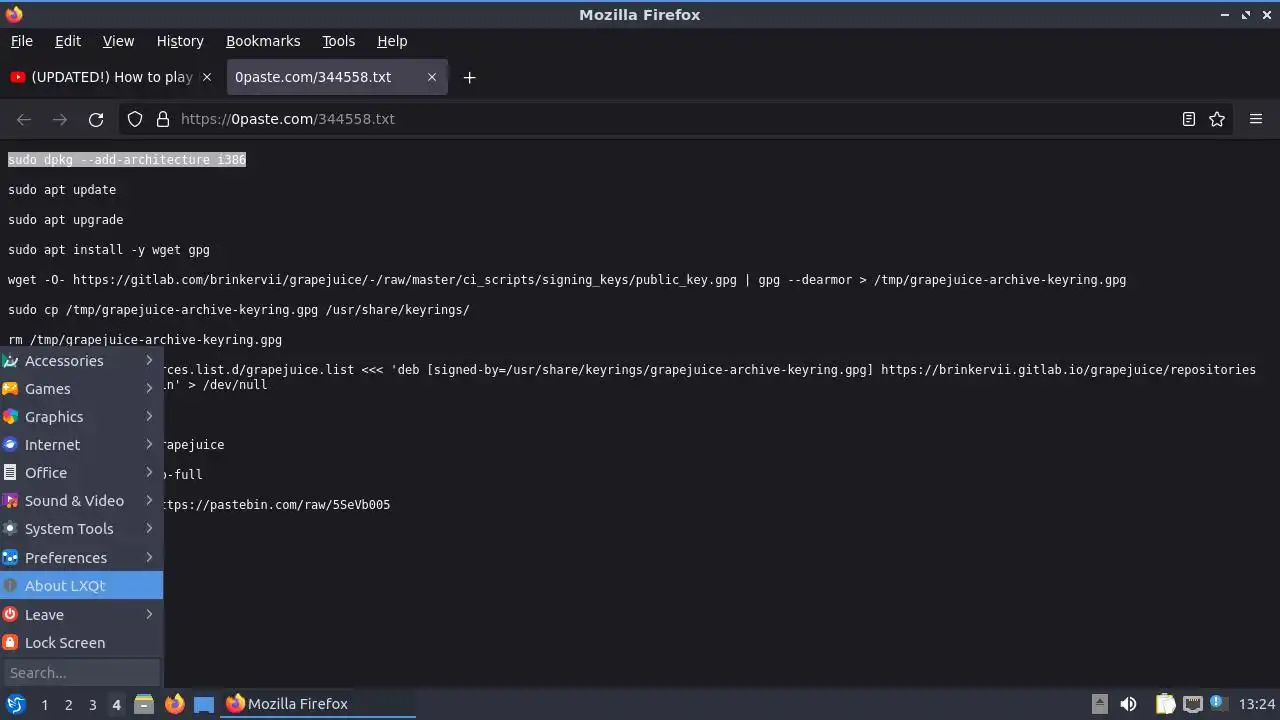This screenshot has height=720, width=1280.
Task: Select About LXQt menu entry
Action: pyautogui.click(x=81, y=586)
